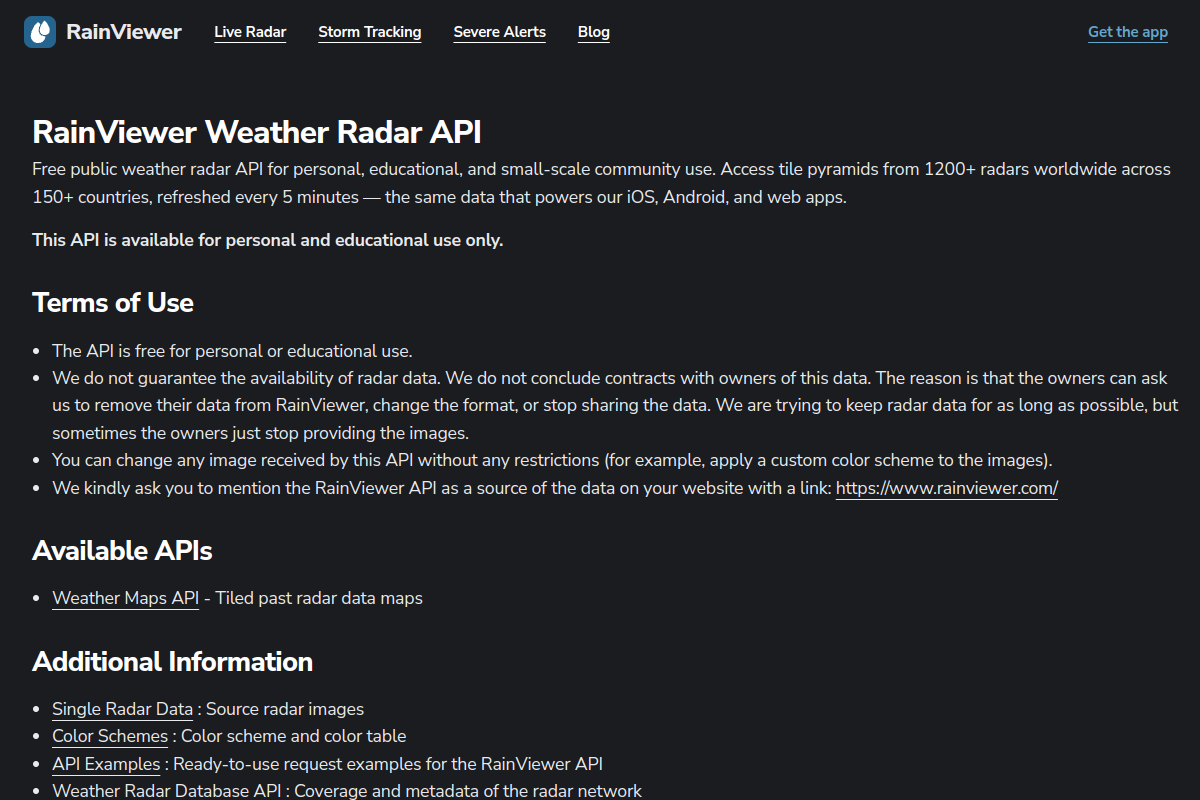
Task: Click 'Source radar images' description text
Action: [285, 709]
